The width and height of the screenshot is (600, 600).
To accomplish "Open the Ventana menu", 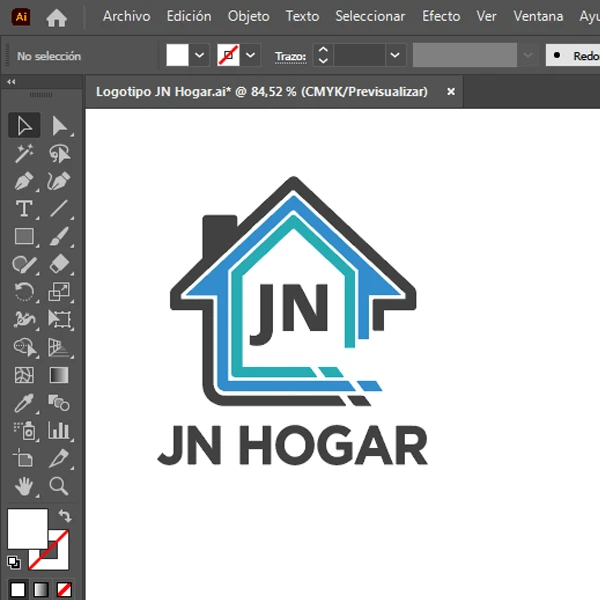I will click(538, 16).
